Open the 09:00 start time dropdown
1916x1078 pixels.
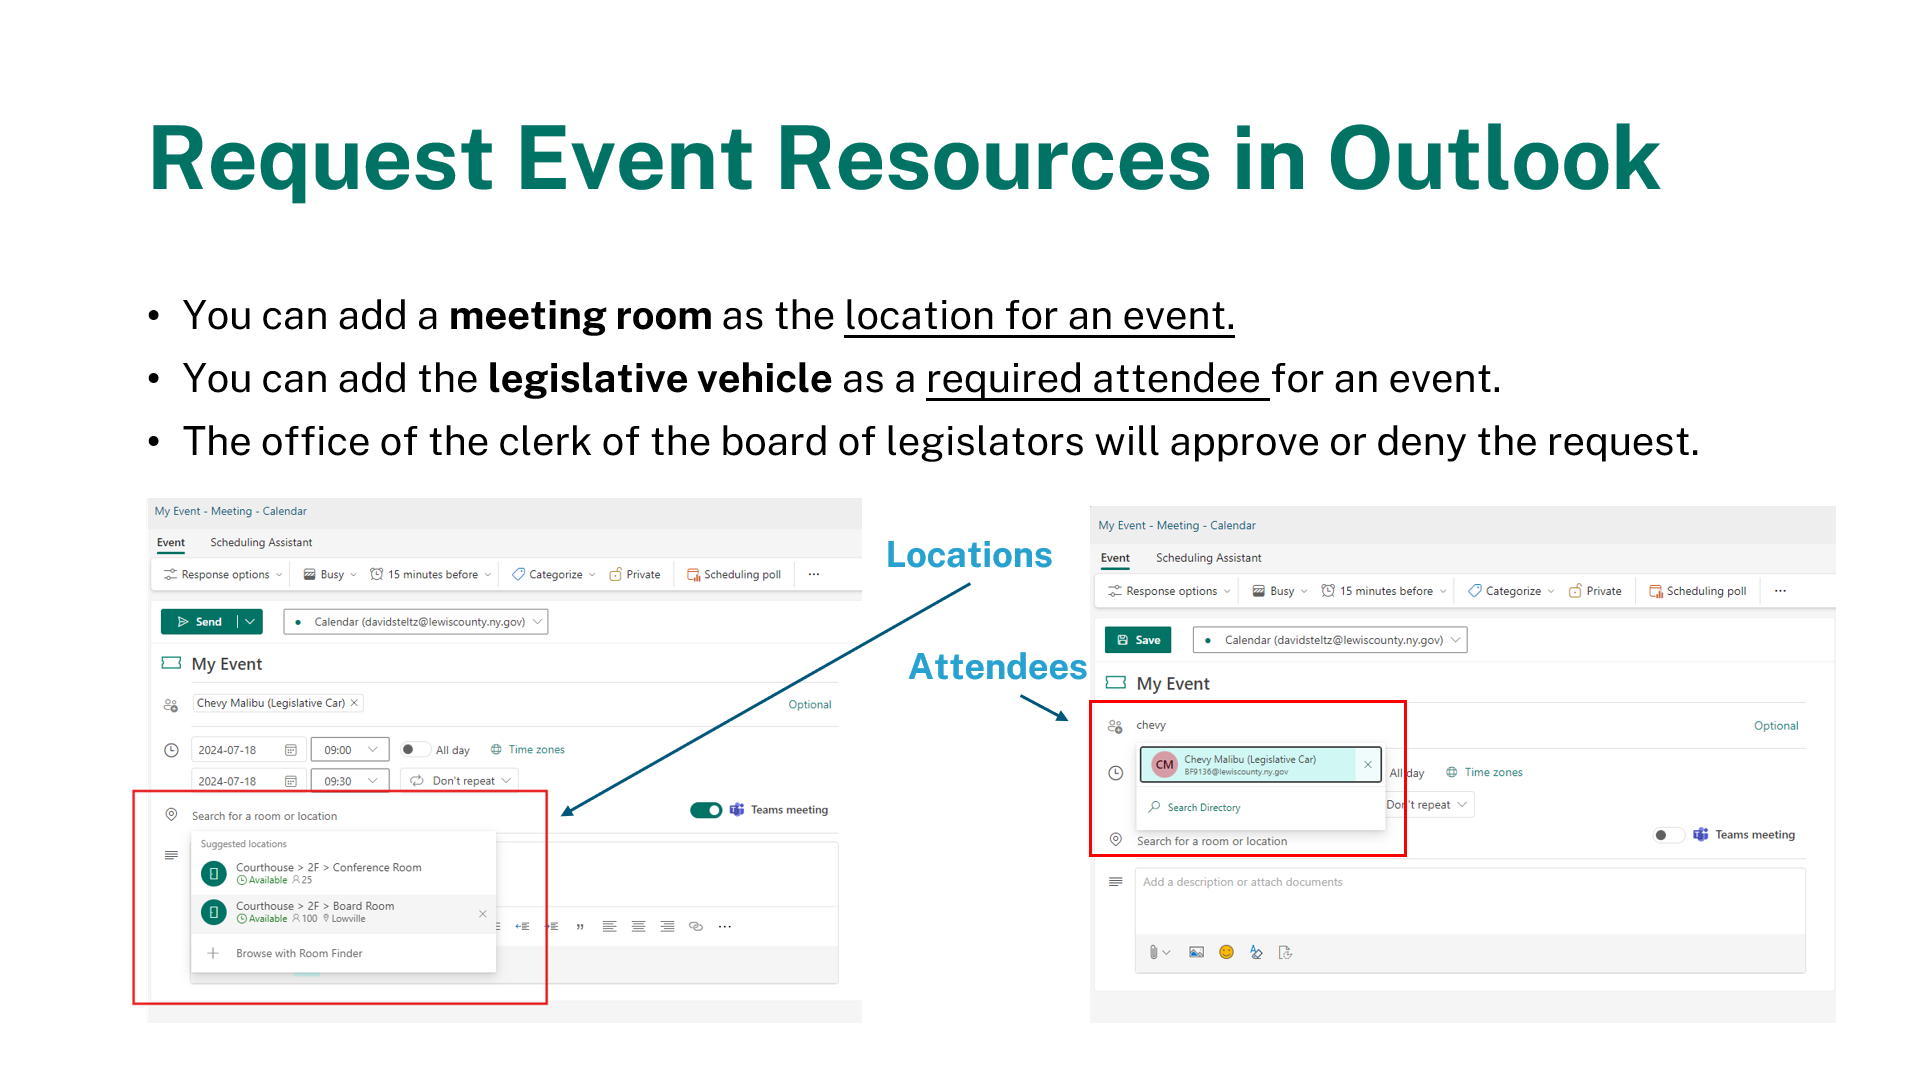click(350, 750)
